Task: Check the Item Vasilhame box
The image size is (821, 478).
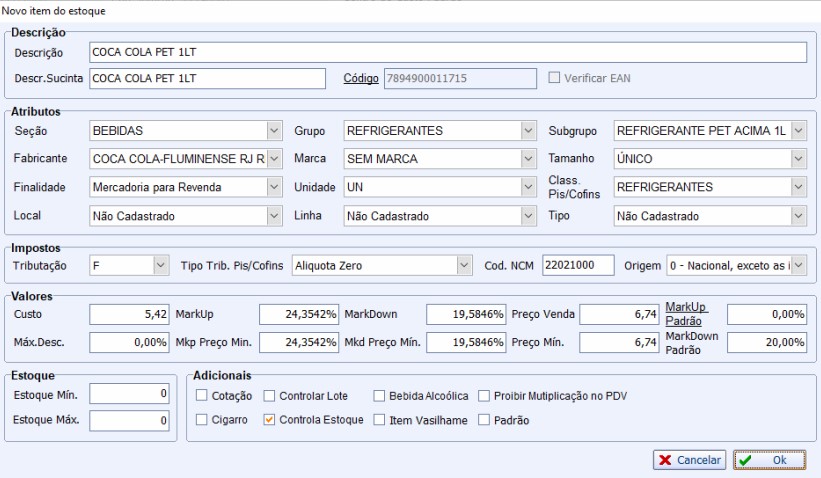Action: [x=379, y=420]
